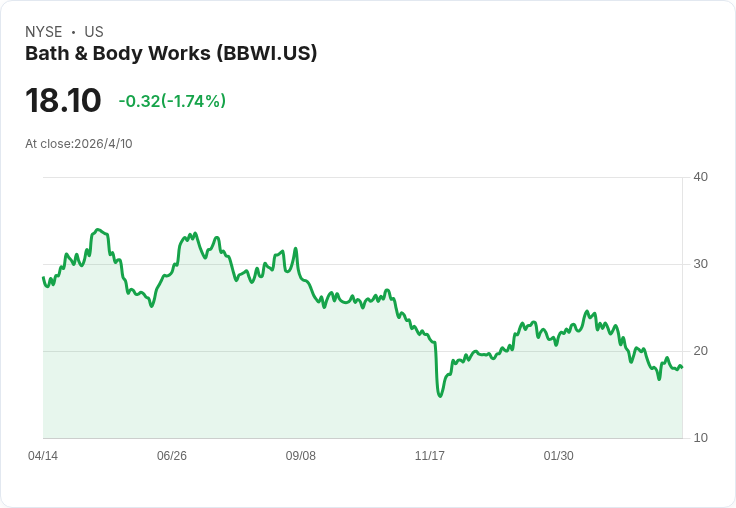
Task: Click the 20 y-axis price label
Action: tap(701, 351)
